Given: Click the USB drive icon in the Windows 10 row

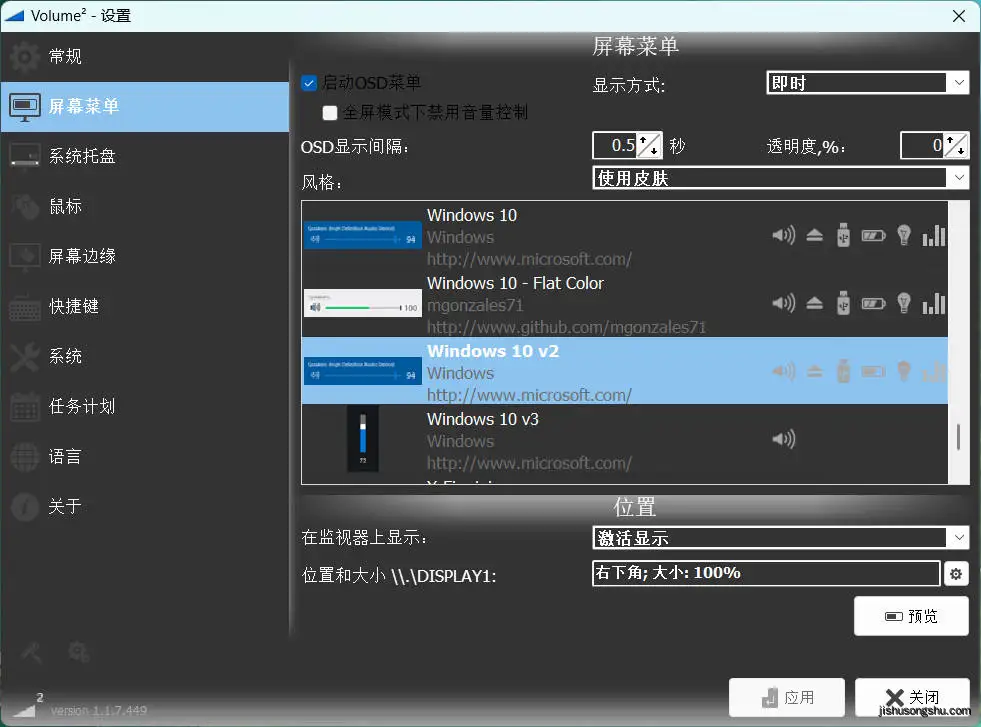Looking at the screenshot, I should pyautogui.click(x=843, y=235).
